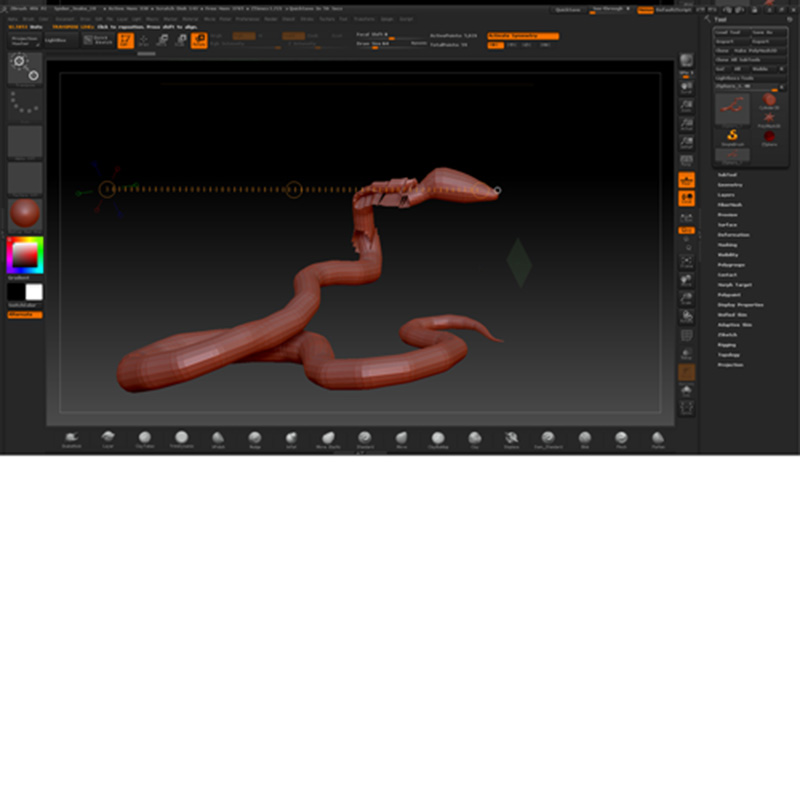800x800 pixels.
Task: Start Quick Sketch mode
Action: pos(97,40)
